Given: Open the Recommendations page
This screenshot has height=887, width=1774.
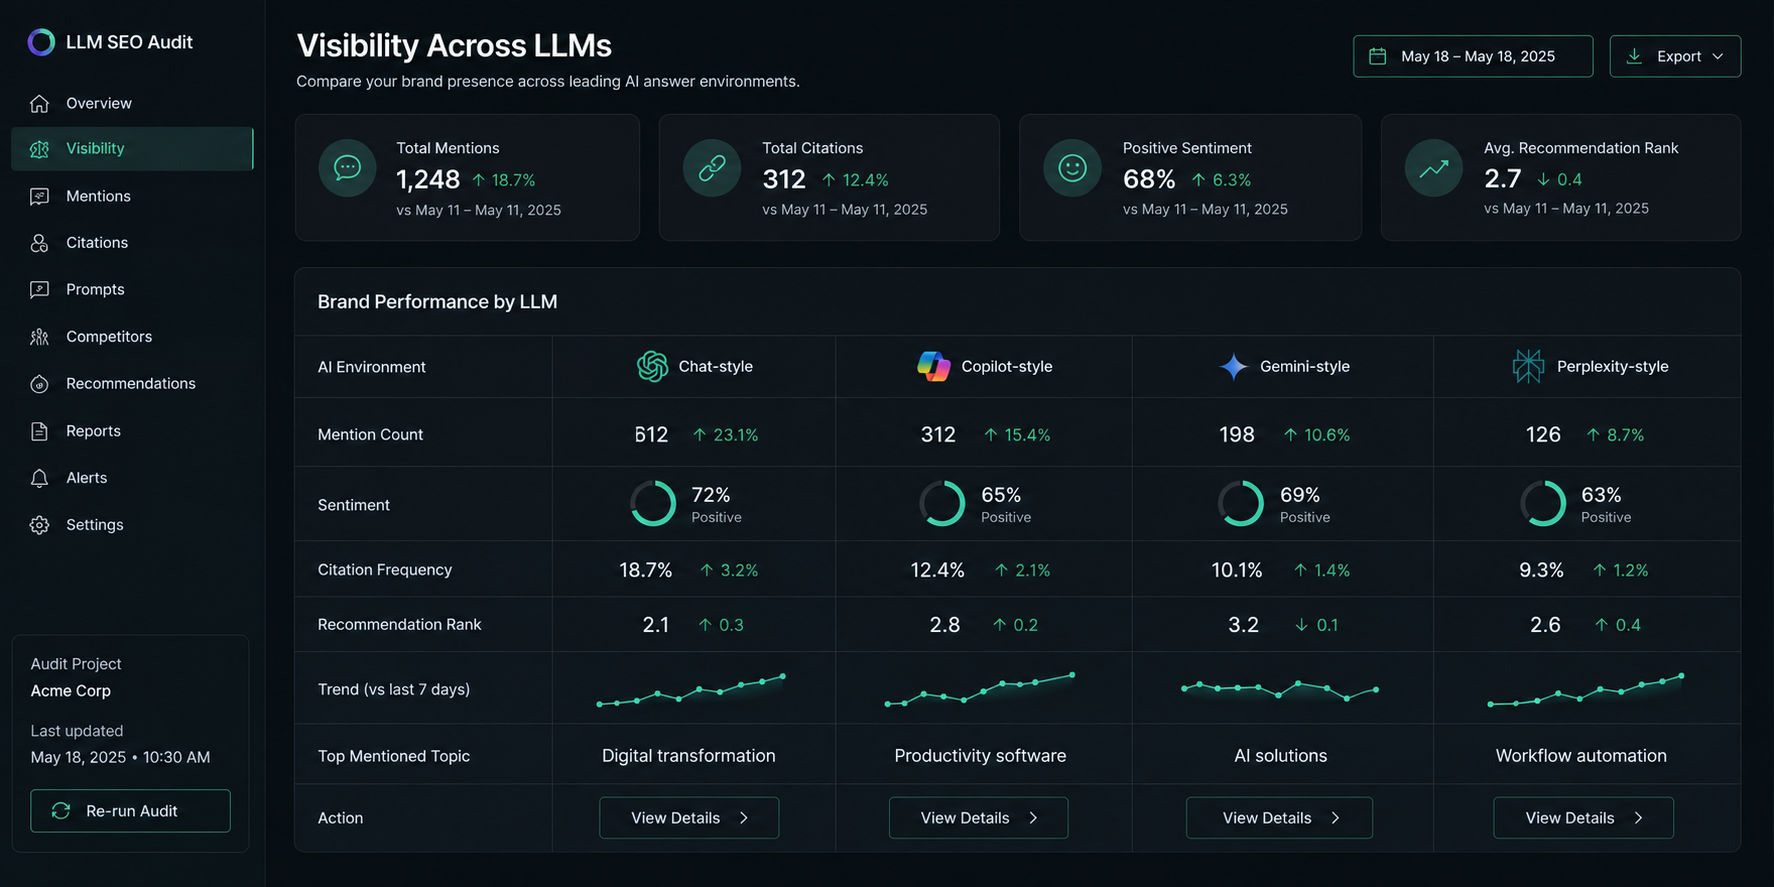Looking at the screenshot, I should [x=132, y=384].
